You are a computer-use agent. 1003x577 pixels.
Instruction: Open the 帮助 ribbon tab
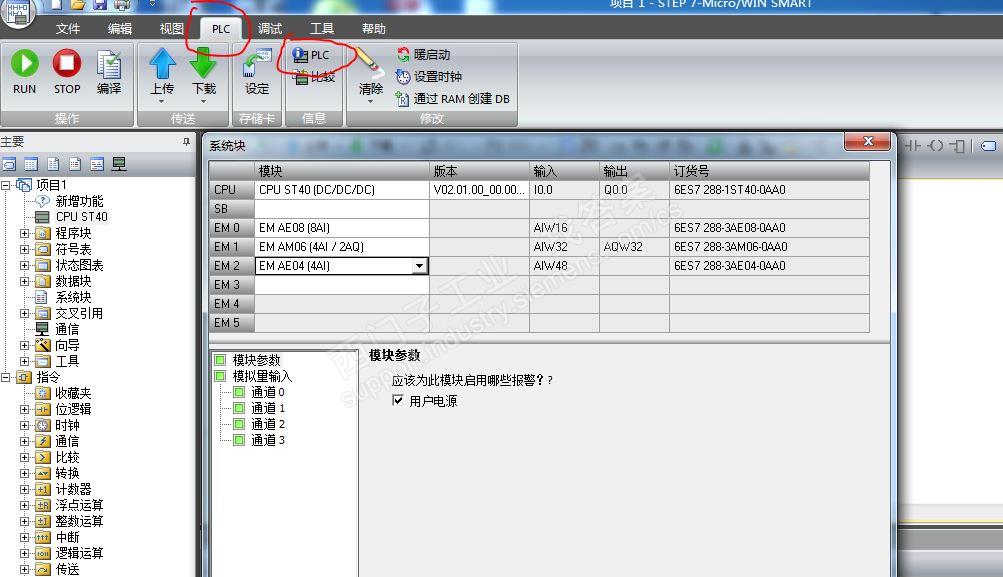click(x=374, y=29)
